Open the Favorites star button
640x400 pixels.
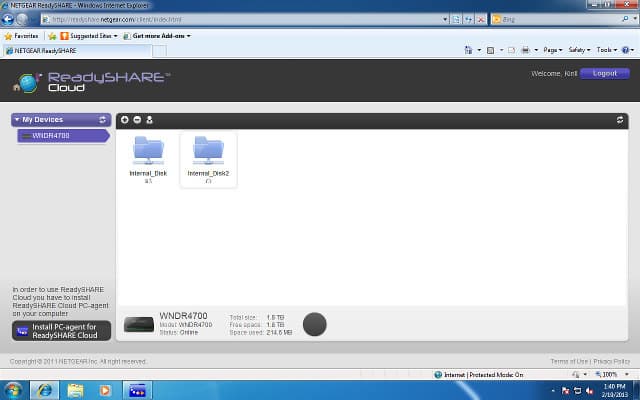click(x=8, y=36)
